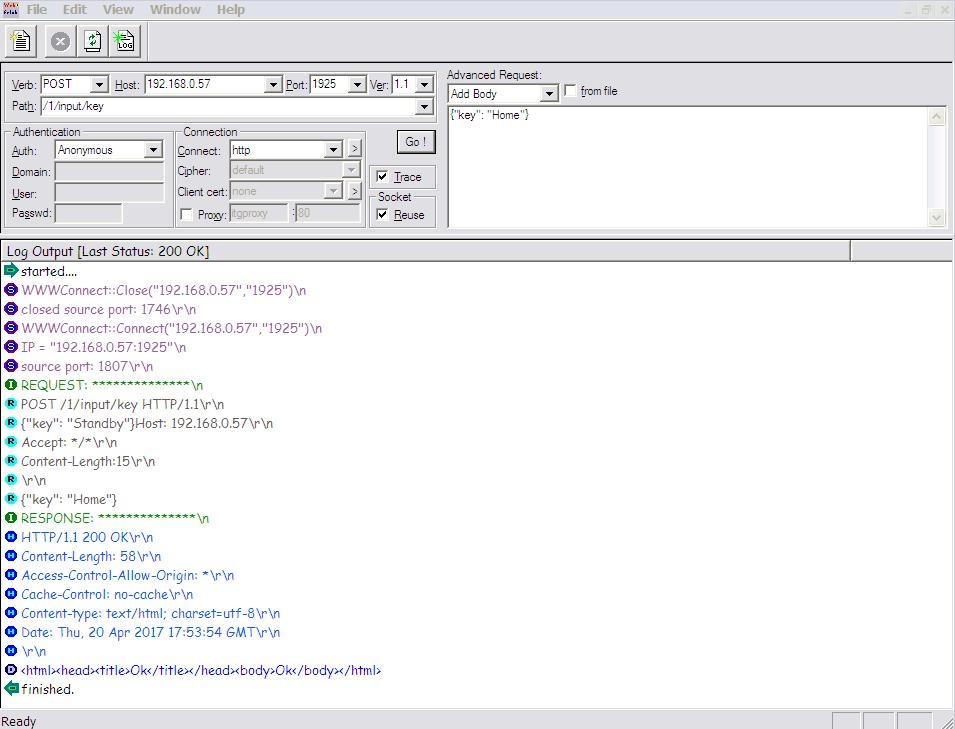Expand the Verb dropdown showing POST
Screen dimensions: 955x729
(x=98, y=85)
